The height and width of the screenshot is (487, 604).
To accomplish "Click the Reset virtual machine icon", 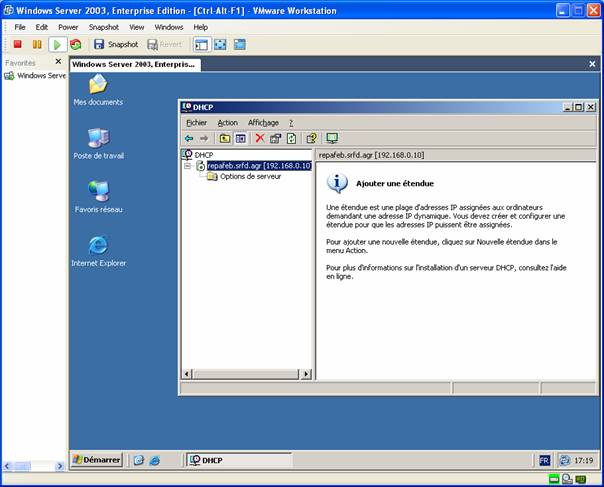I will (x=76, y=44).
